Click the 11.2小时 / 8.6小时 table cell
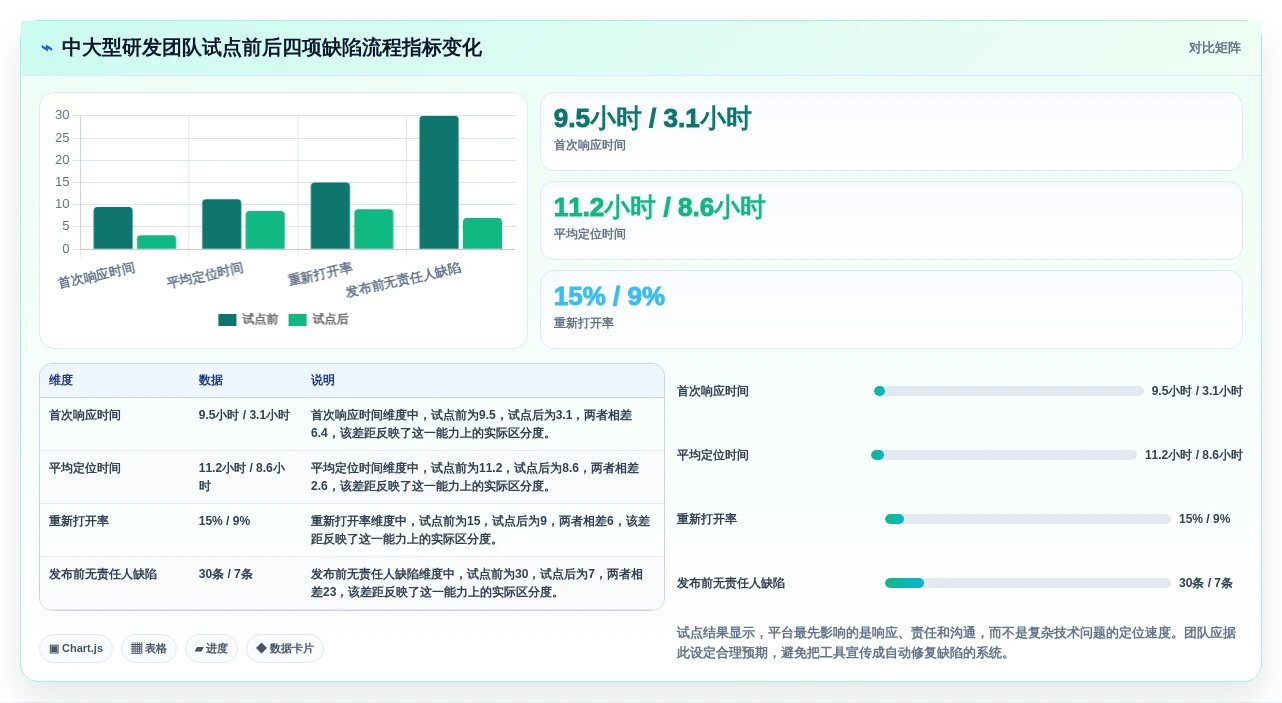Screen dimensions: 1282x703 pos(244,477)
